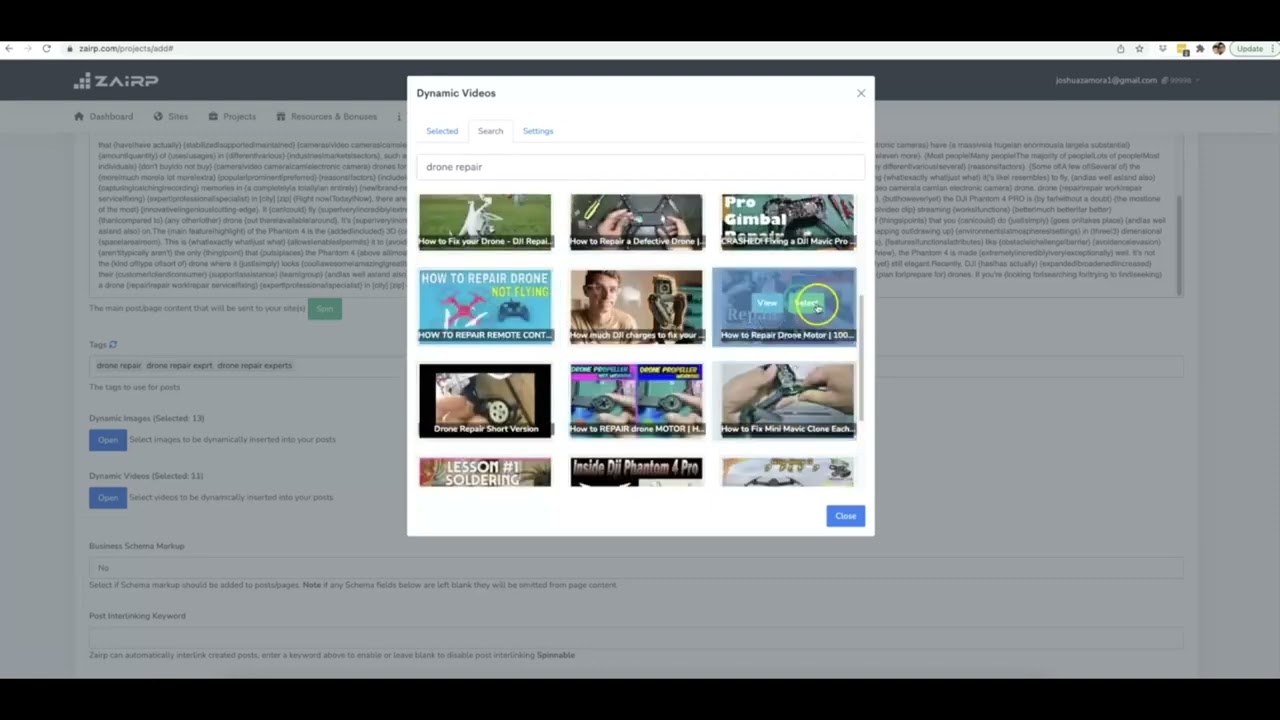
Task: Select 'How to Fix your Drone - DJI' thumbnail
Action: point(485,221)
